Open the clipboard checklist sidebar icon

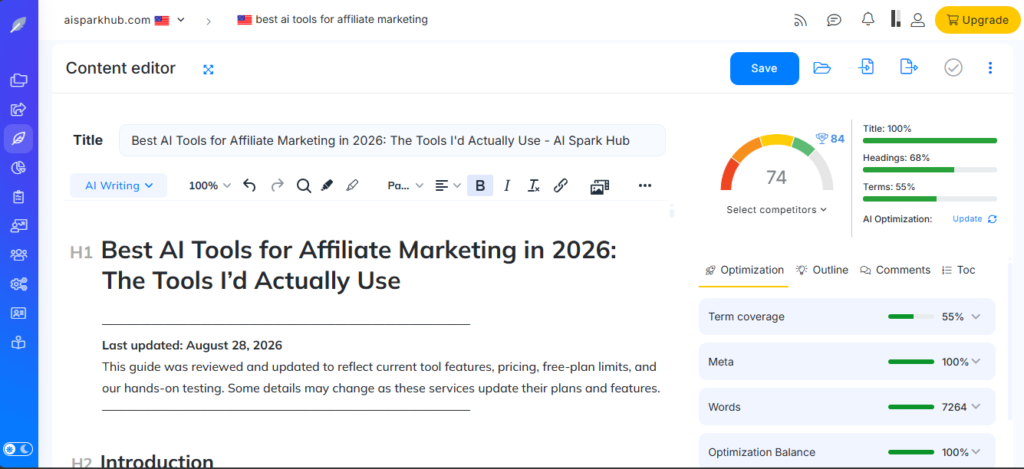tap(19, 197)
